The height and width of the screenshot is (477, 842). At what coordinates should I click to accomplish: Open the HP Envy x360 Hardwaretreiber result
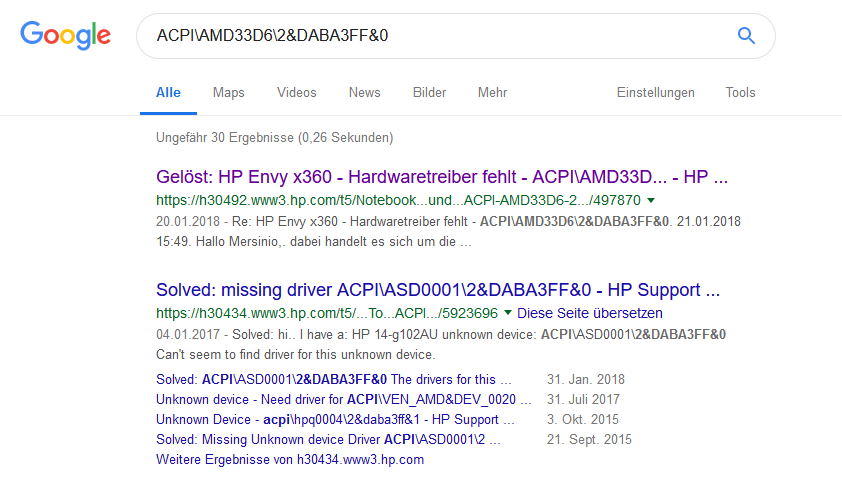coord(442,177)
